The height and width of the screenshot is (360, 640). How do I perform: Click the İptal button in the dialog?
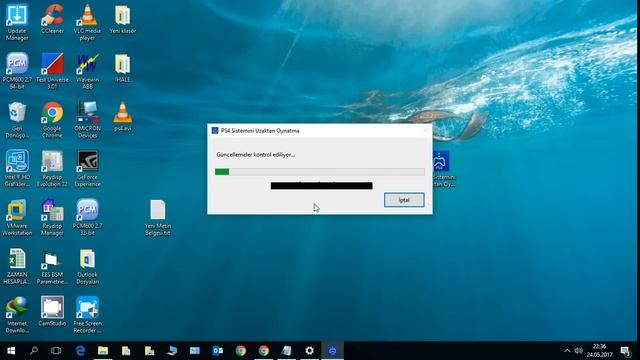tap(404, 200)
